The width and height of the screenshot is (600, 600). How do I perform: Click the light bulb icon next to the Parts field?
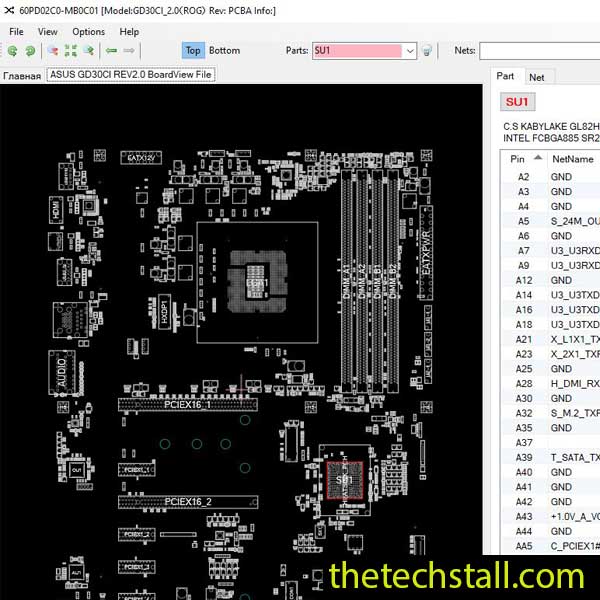(427, 51)
